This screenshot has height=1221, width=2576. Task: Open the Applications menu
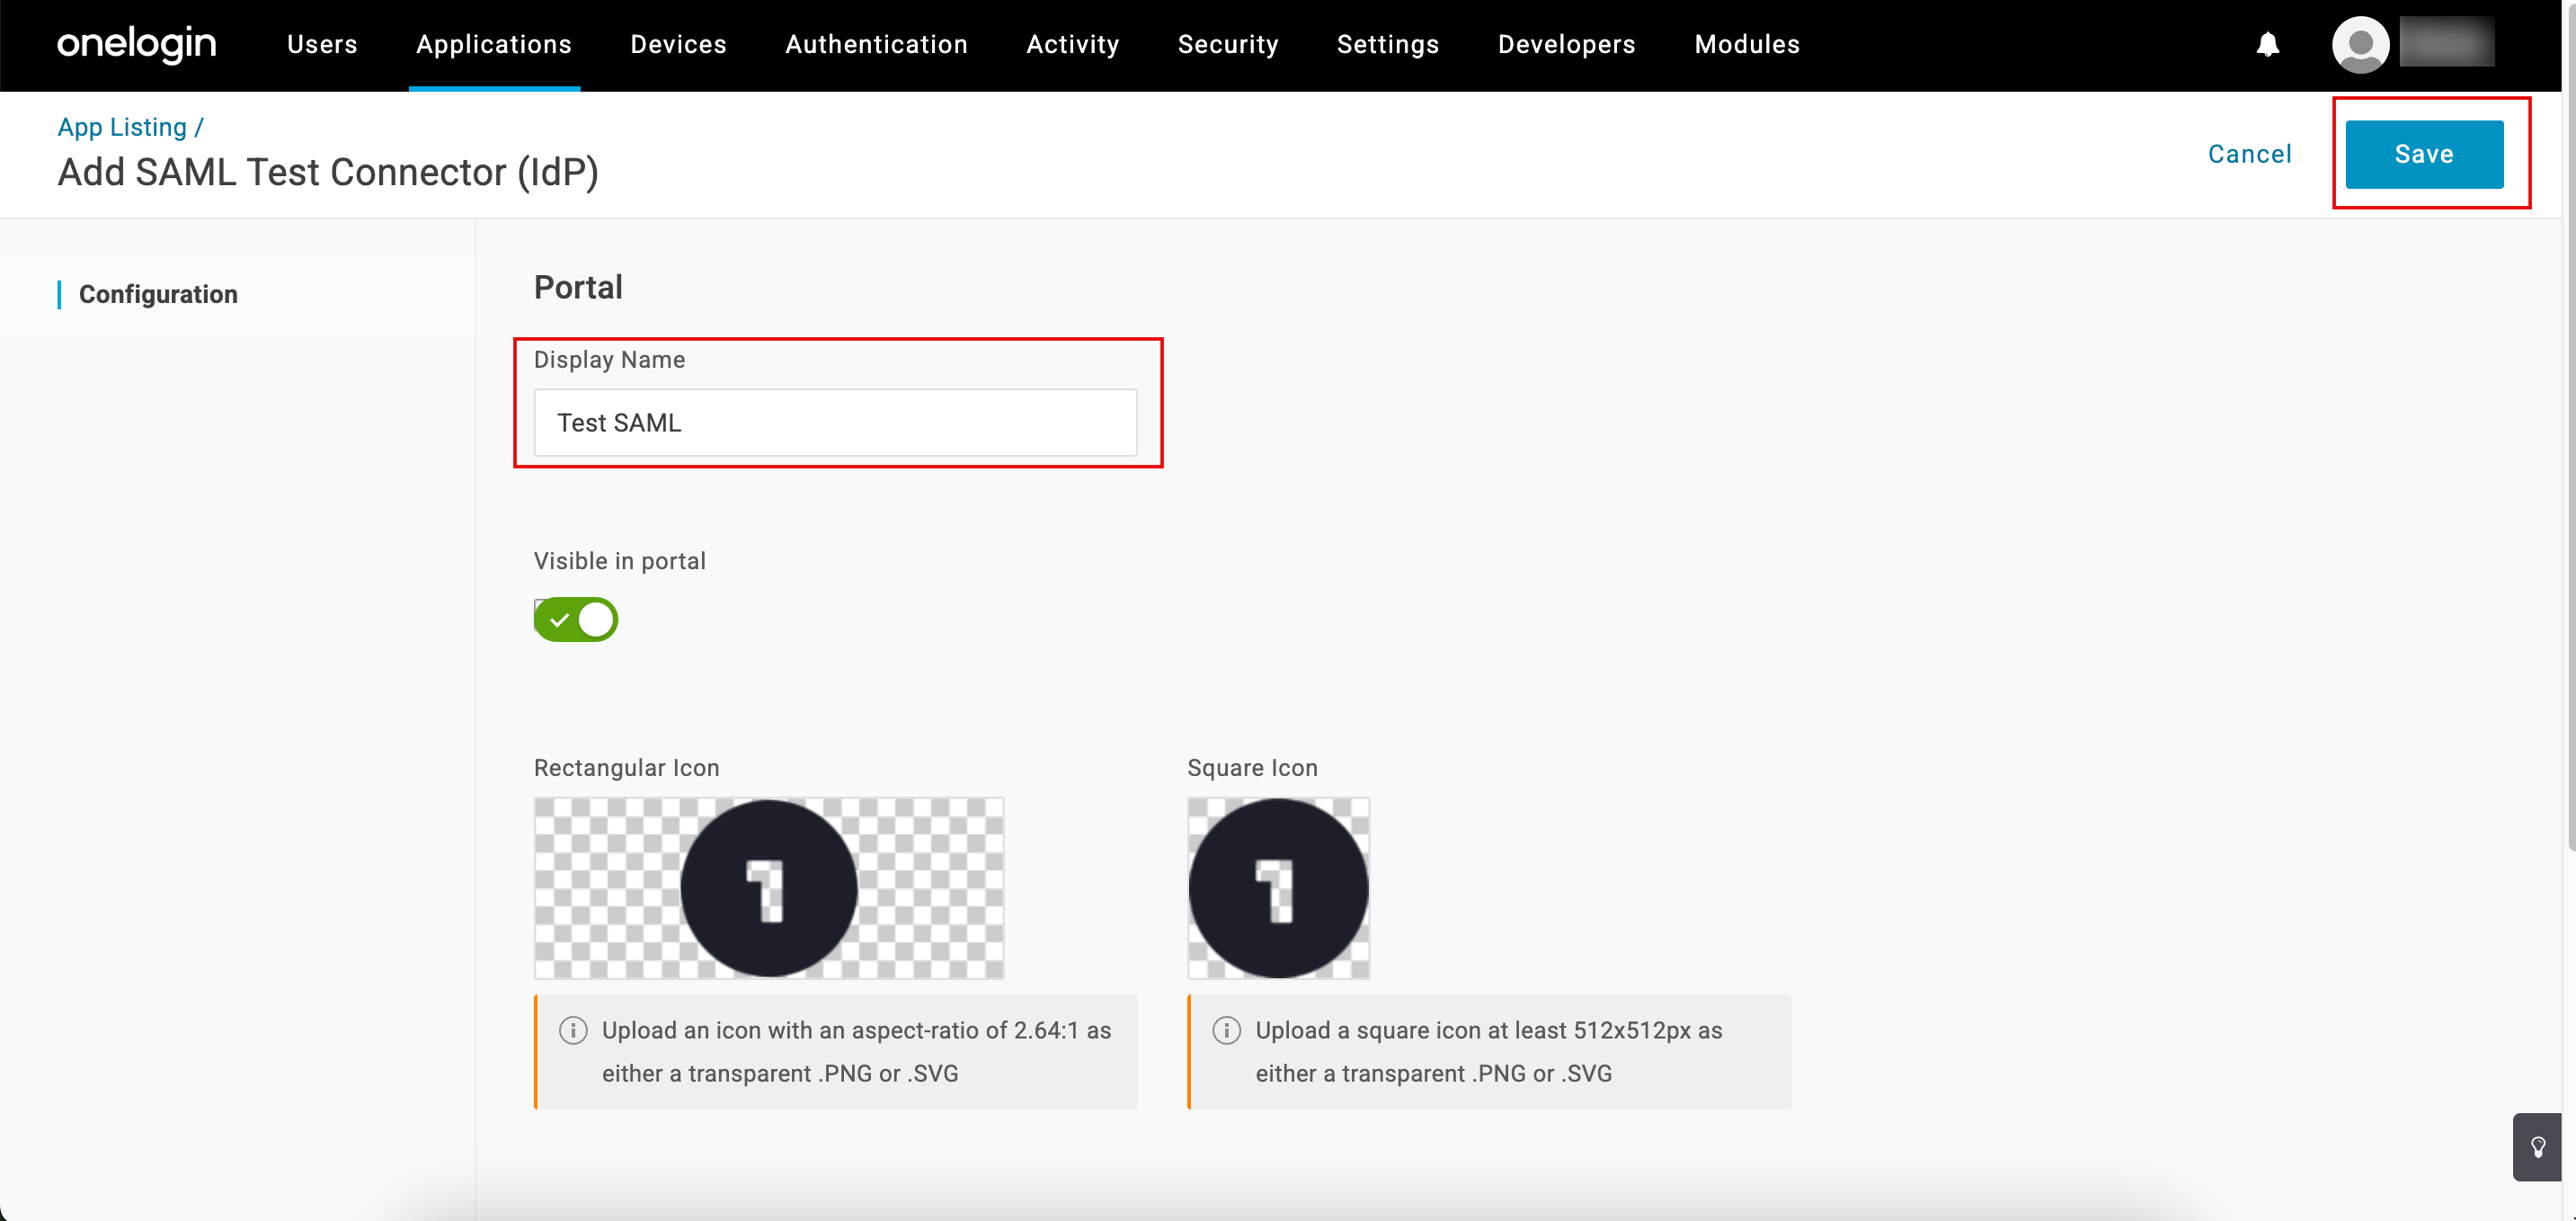[494, 44]
